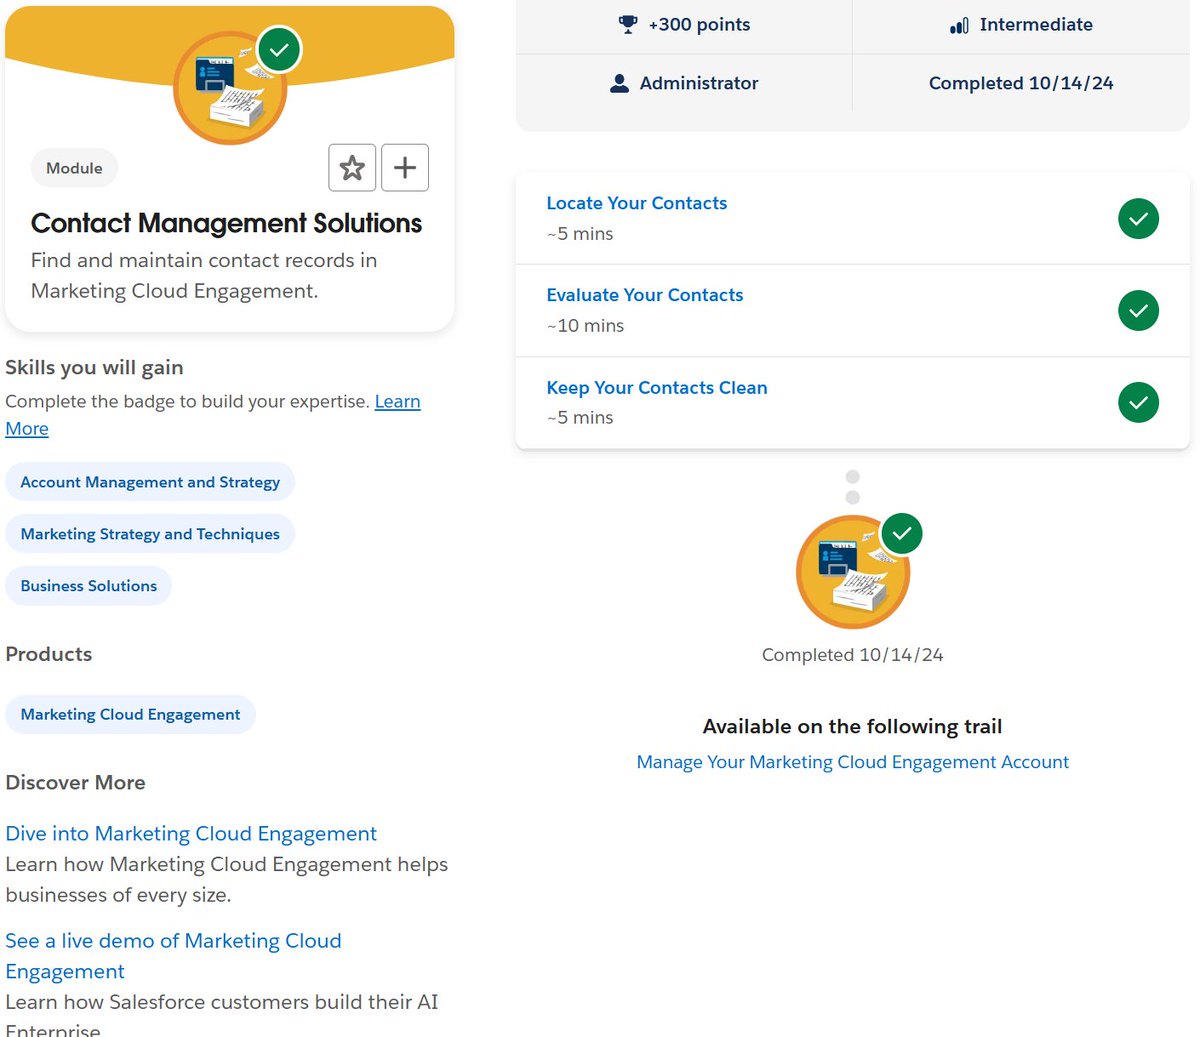
Task: Click the bar-chart icon beside Intermediate
Action: point(959,25)
